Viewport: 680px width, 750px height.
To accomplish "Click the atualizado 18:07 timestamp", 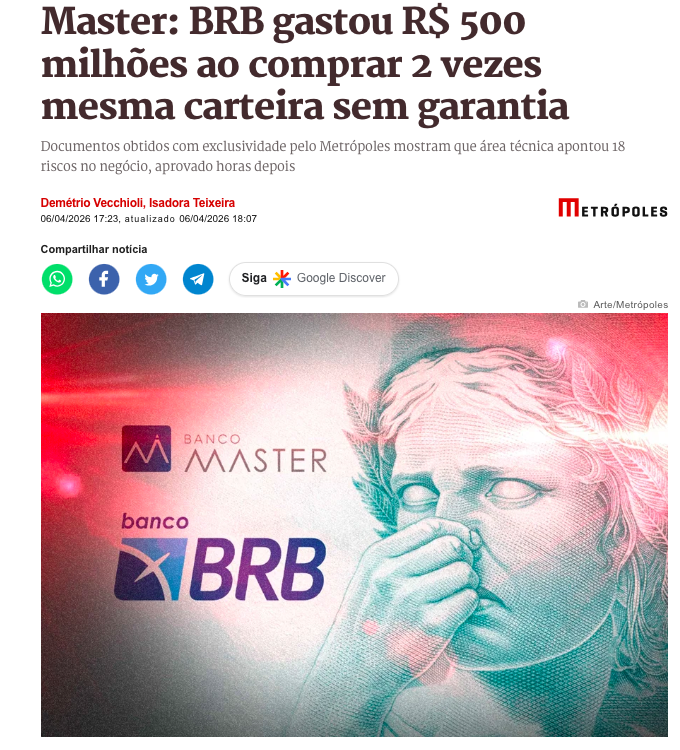I will [x=191, y=219].
